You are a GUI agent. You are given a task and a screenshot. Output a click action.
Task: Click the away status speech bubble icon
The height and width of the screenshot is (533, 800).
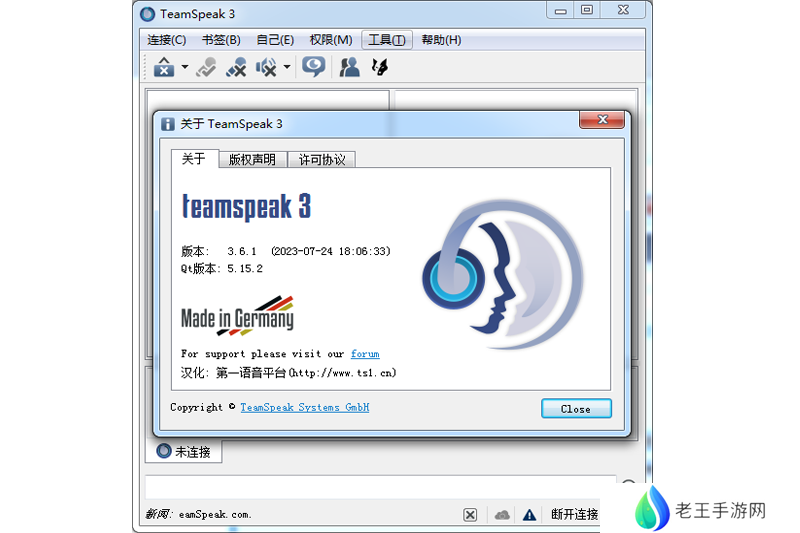[x=313, y=67]
